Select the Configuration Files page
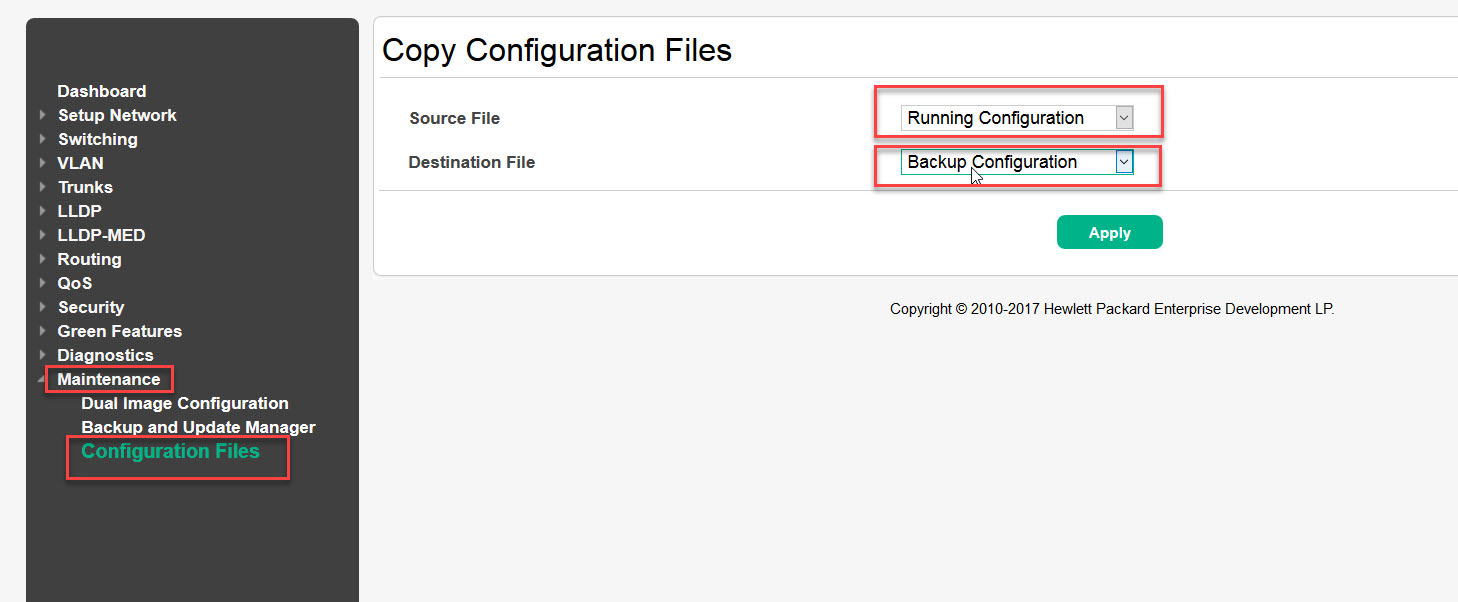Image resolution: width=1458 pixels, height=602 pixels. [170, 451]
